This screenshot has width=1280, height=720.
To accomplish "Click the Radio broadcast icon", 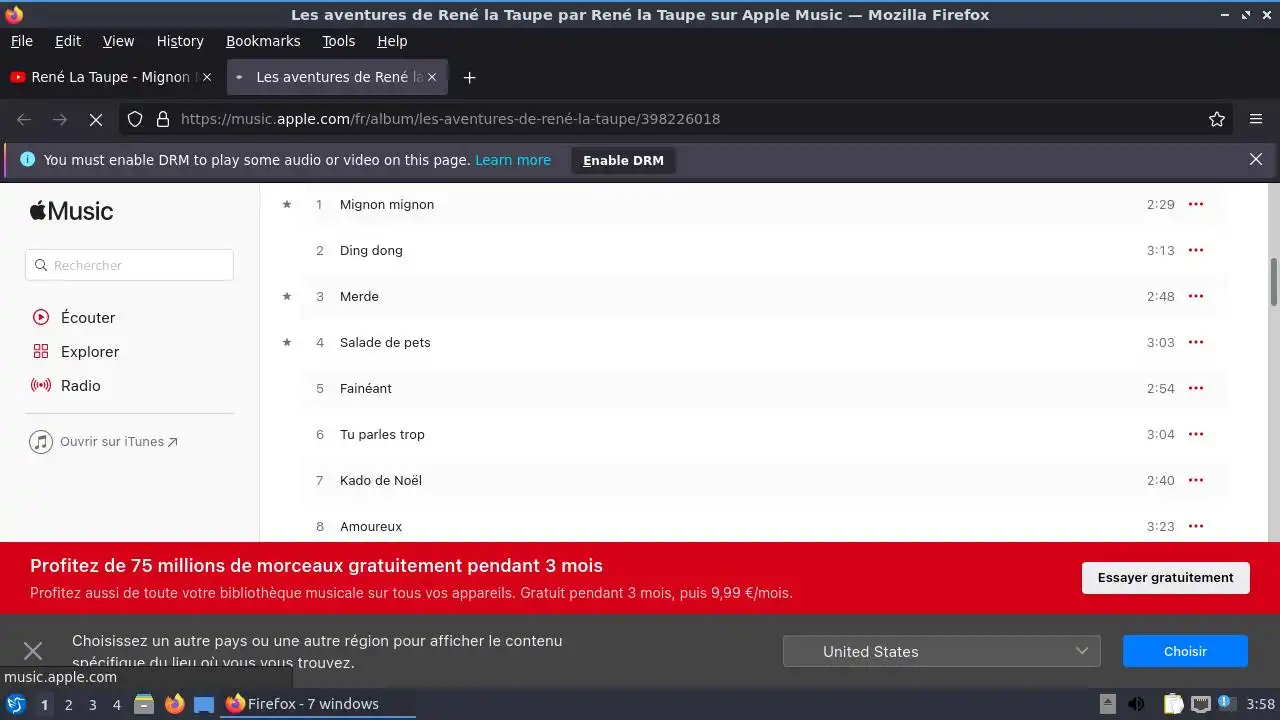I will click(x=41, y=385).
